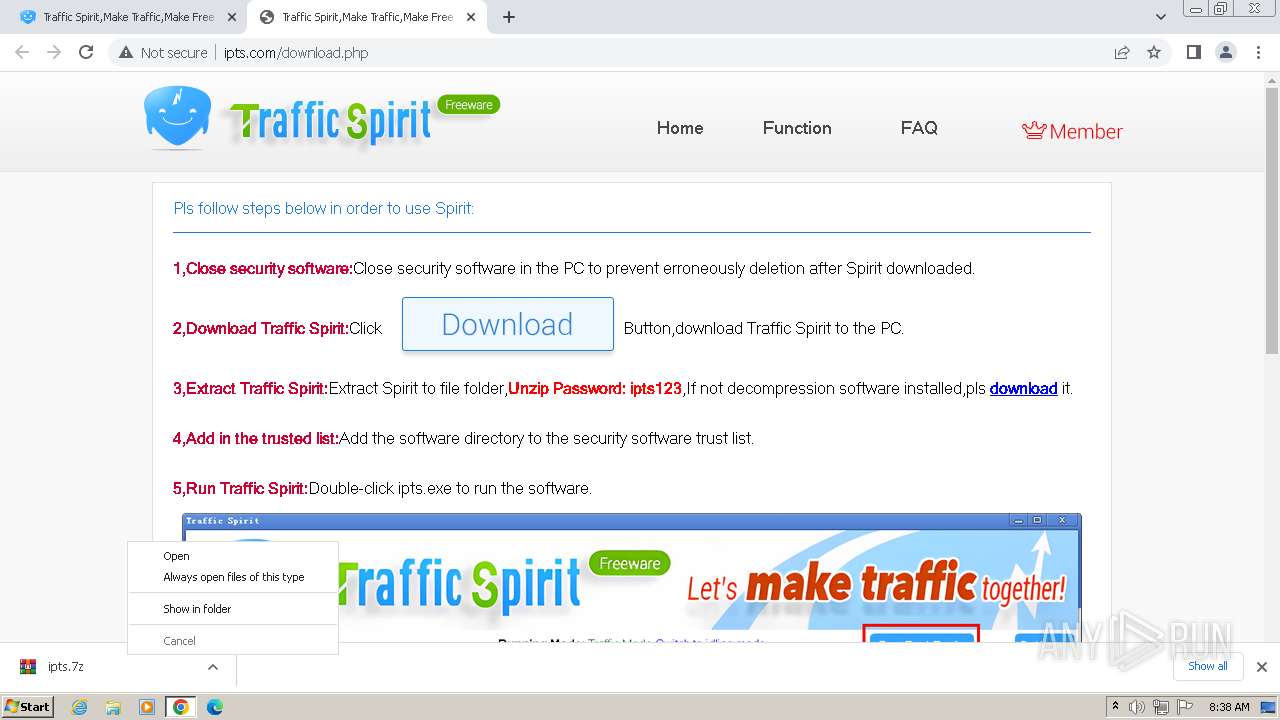Click Chrome icon in taskbar
The height and width of the screenshot is (720, 1280).
pyautogui.click(x=181, y=707)
